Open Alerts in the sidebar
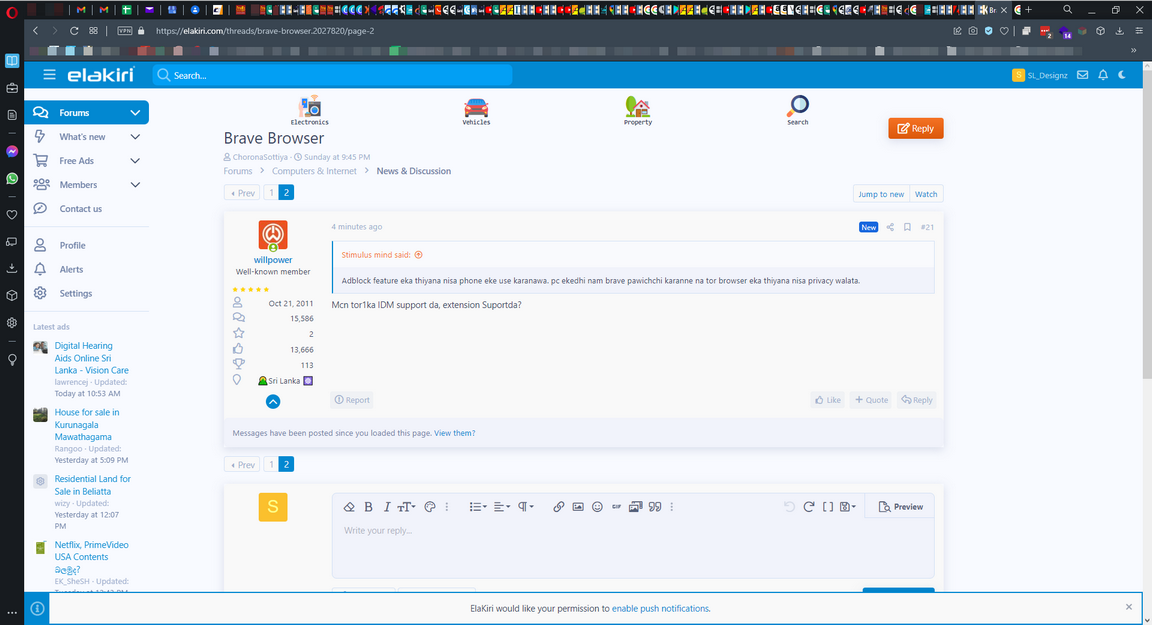Image resolution: width=1152 pixels, height=625 pixels. click(71, 270)
